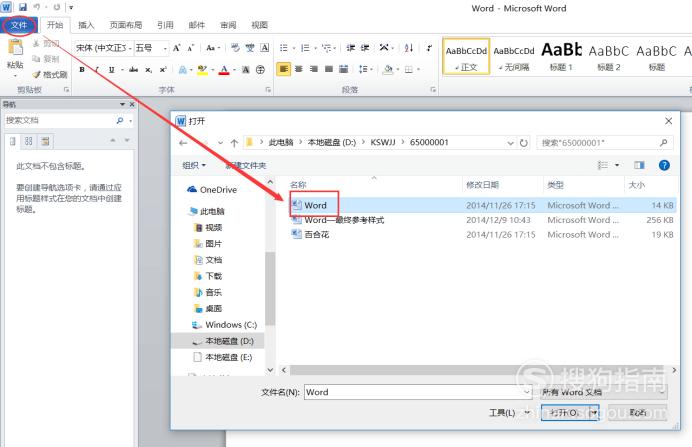Viewport: 692px width, 447px height.
Task: Click the Distributed alignment icon
Action: [343, 69]
